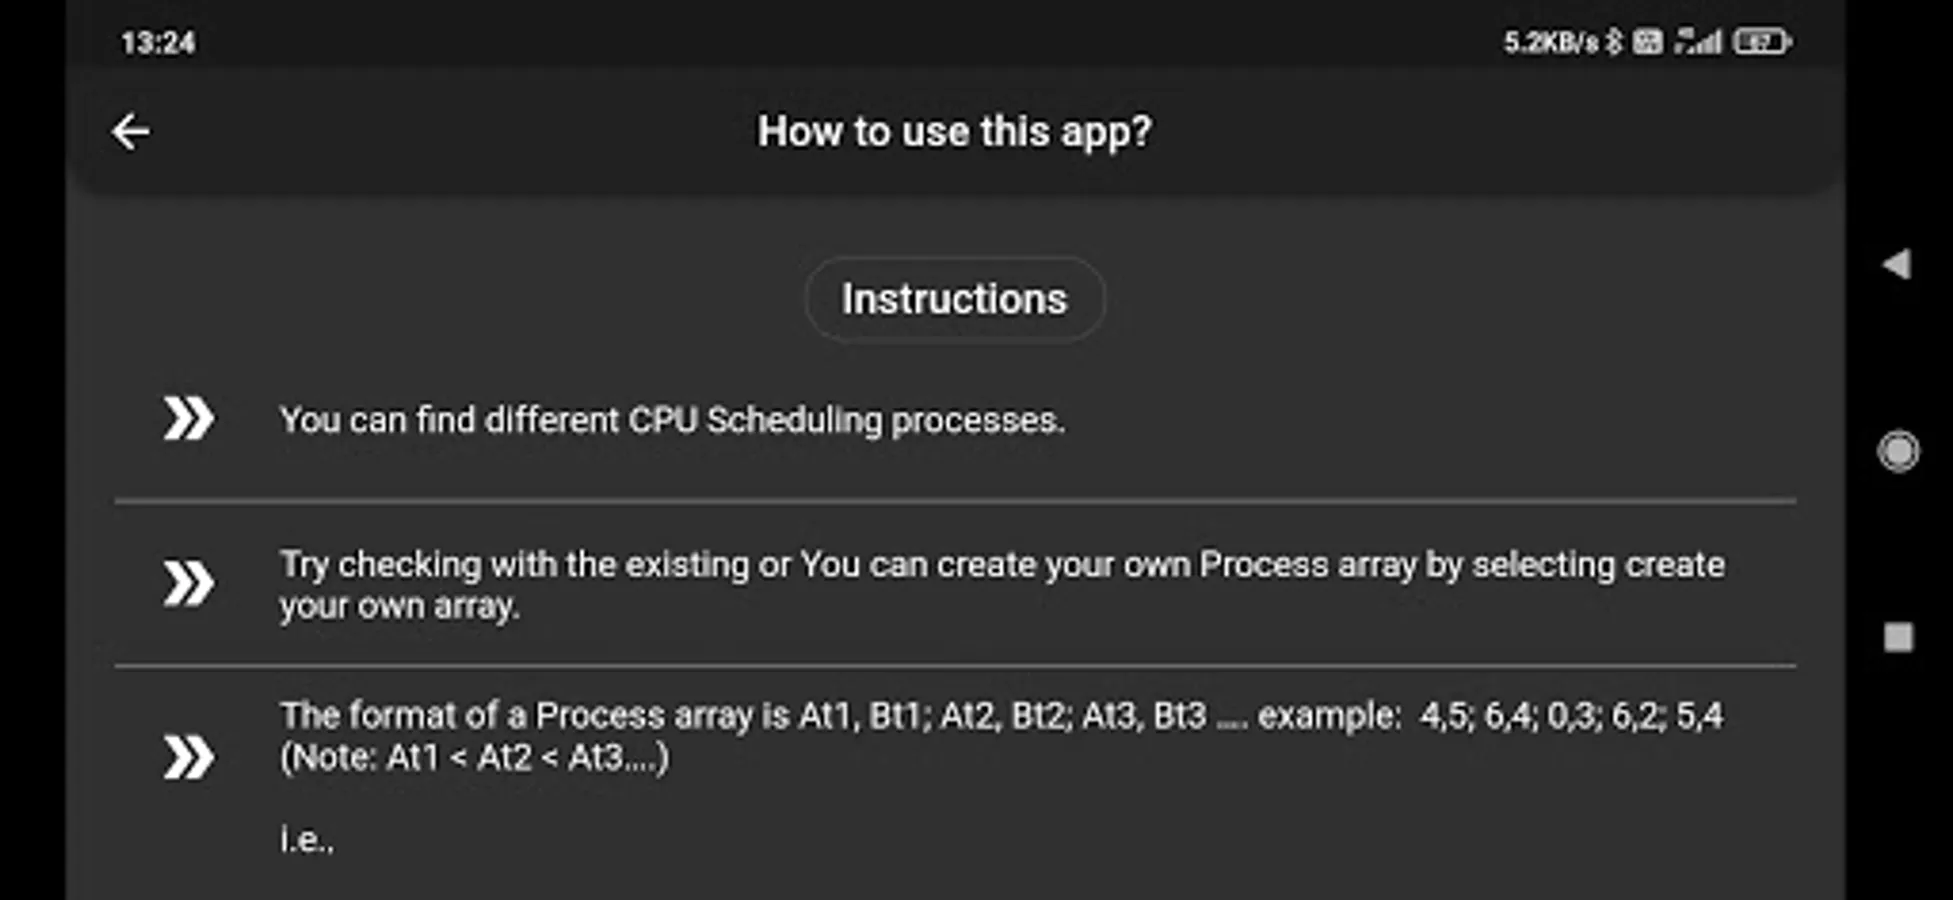Tap the 13:24 clock in status bar

pyautogui.click(x=158, y=43)
